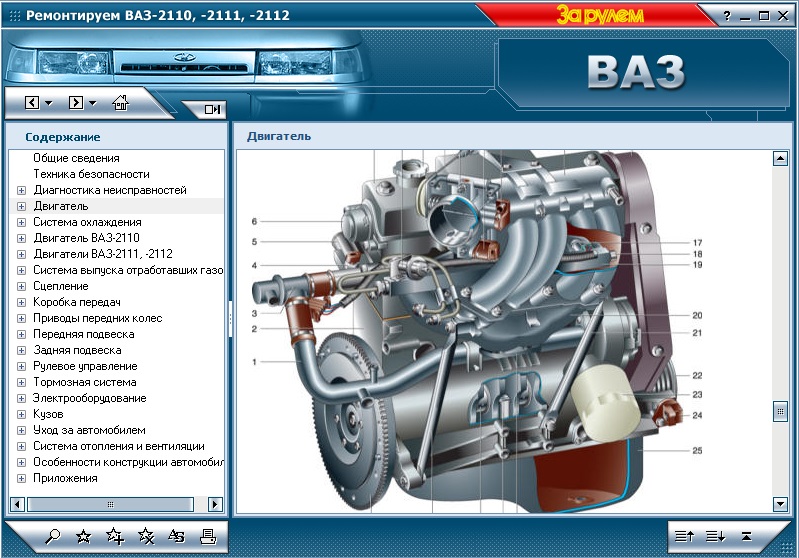
Task: Open the forward history dropdown arrow
Action: [x=93, y=103]
